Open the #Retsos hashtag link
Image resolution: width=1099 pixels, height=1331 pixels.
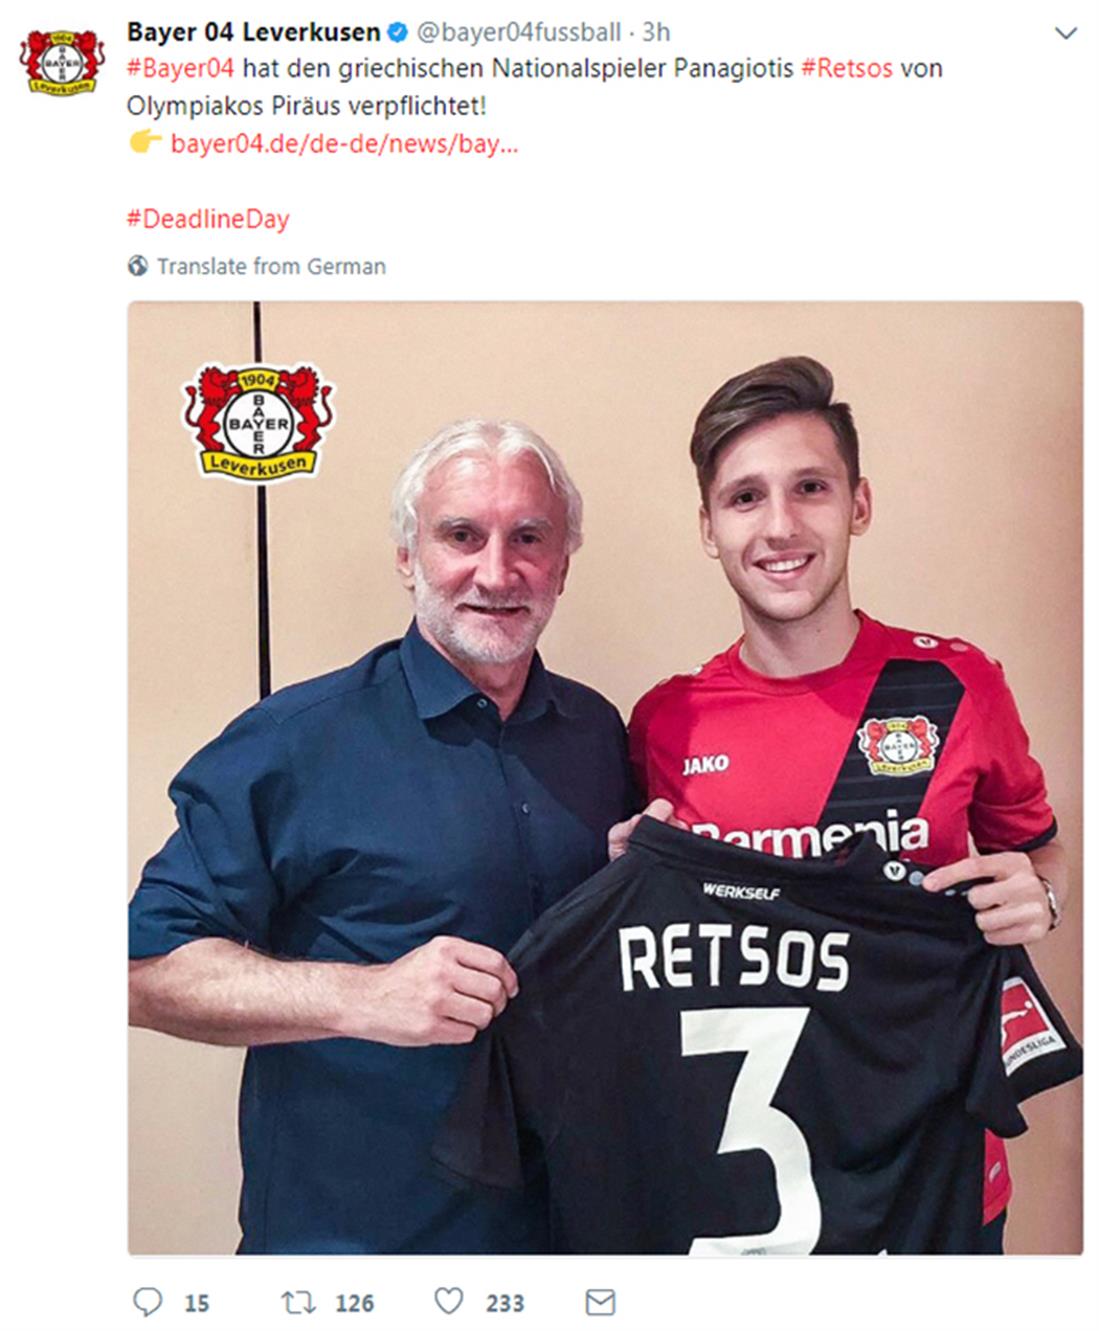[x=847, y=69]
